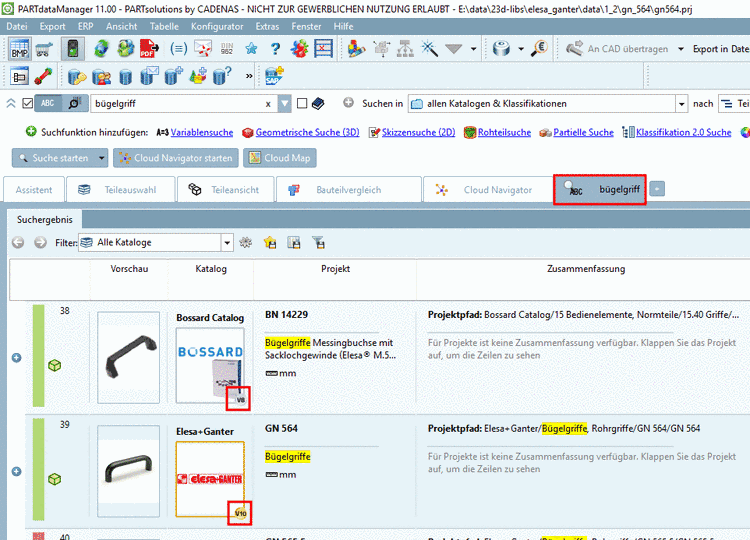Click the database with question mark icon
The image size is (750, 540).
tap(221, 76)
